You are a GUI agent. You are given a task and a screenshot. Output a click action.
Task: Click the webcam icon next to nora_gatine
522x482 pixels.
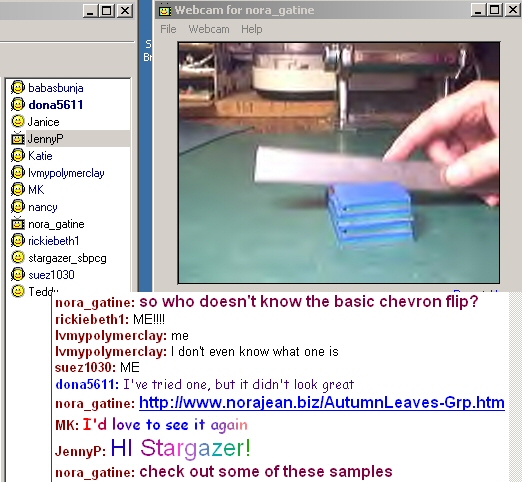(18, 224)
